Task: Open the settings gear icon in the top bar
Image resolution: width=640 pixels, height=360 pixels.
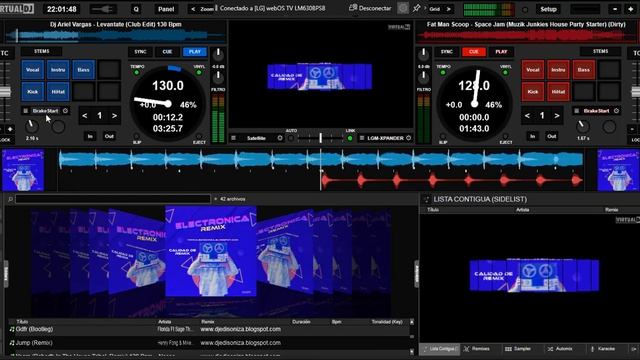Action: coord(403,8)
